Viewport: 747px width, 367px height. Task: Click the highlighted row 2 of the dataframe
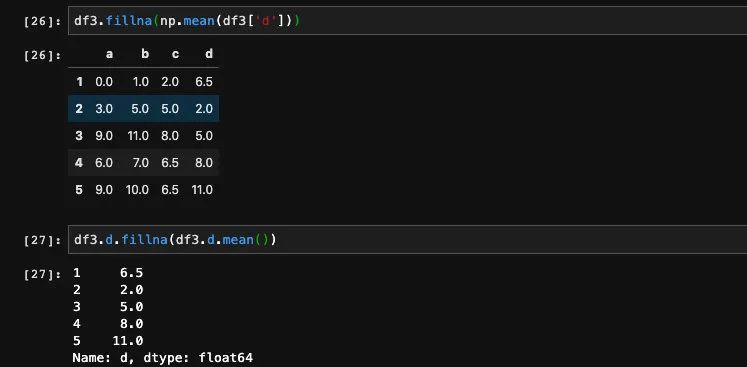(143, 109)
